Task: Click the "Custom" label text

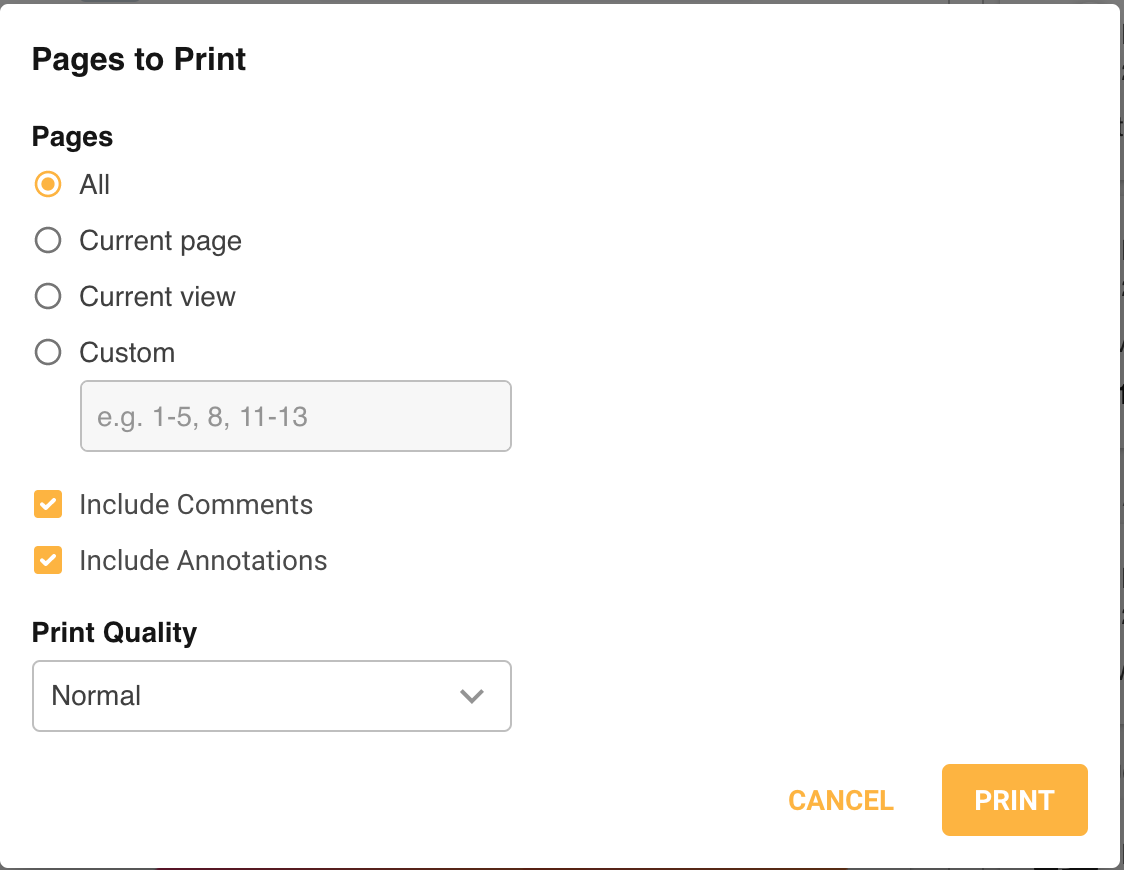Action: tap(127, 353)
